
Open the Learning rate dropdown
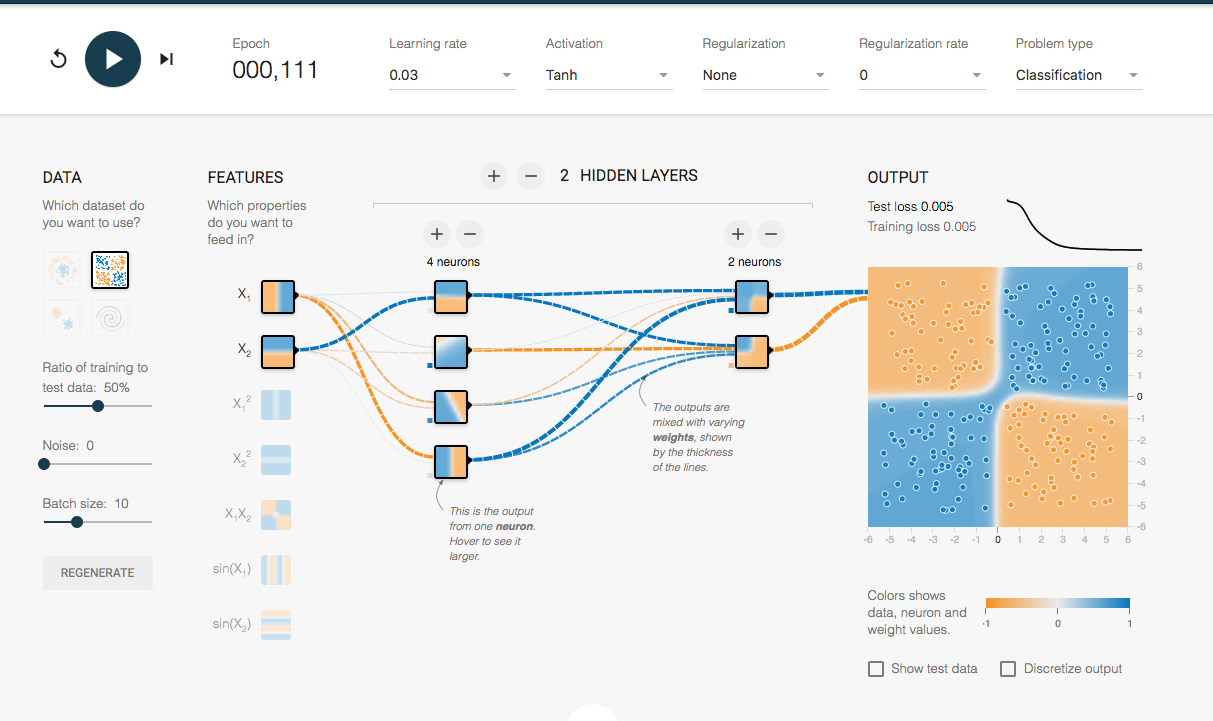(452, 75)
